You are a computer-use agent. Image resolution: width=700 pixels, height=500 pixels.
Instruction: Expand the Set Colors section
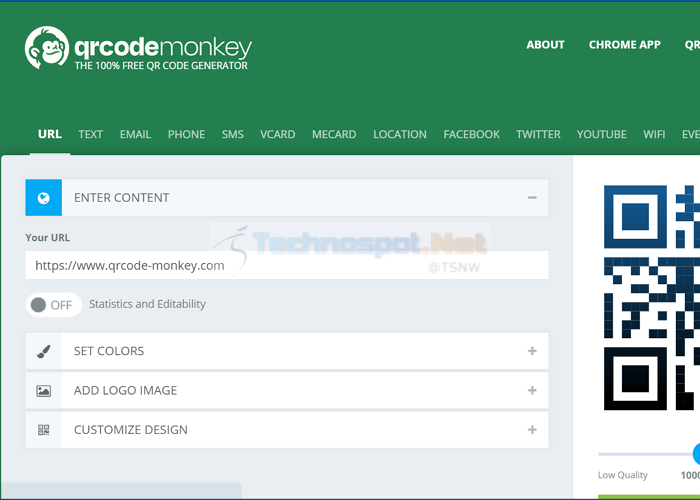point(532,351)
